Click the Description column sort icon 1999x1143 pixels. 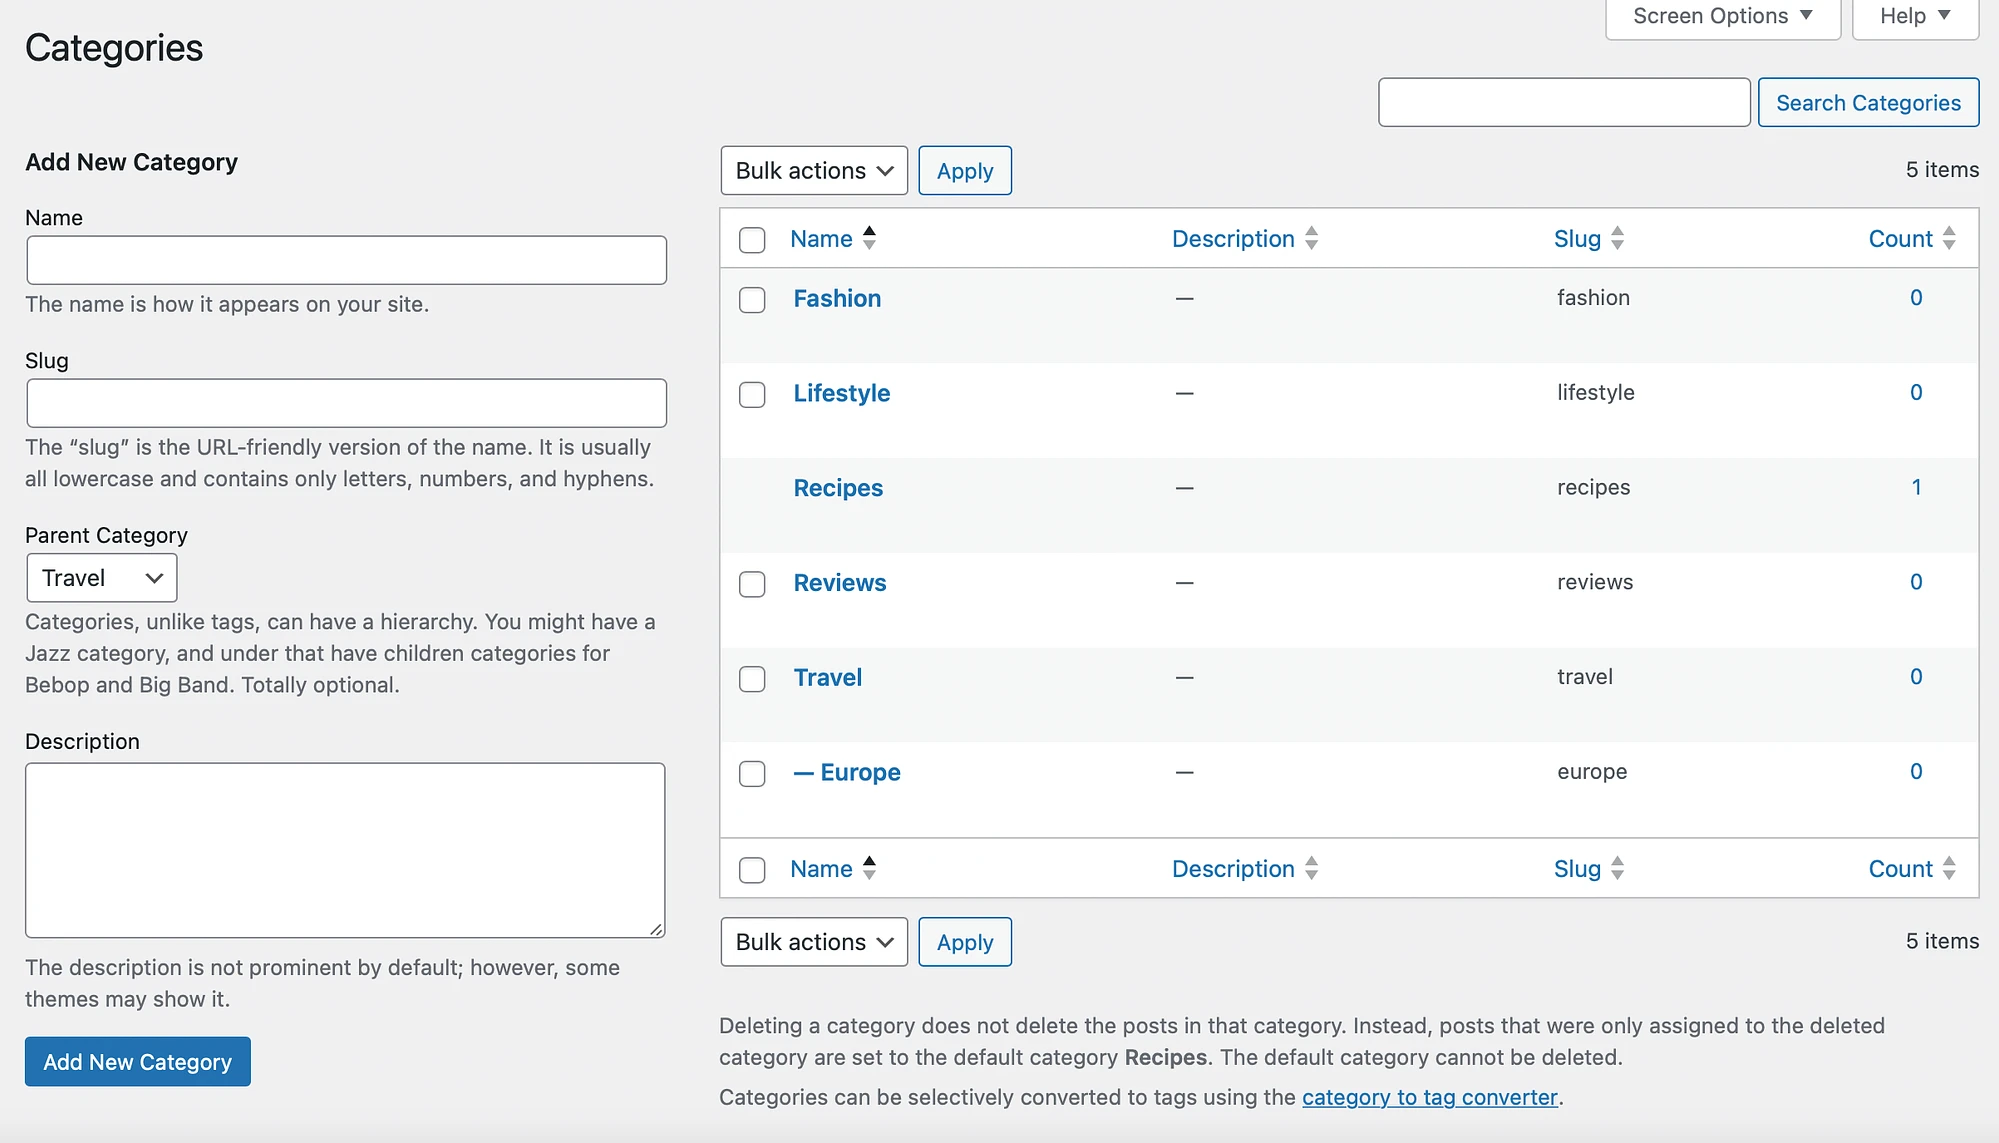tap(1313, 237)
